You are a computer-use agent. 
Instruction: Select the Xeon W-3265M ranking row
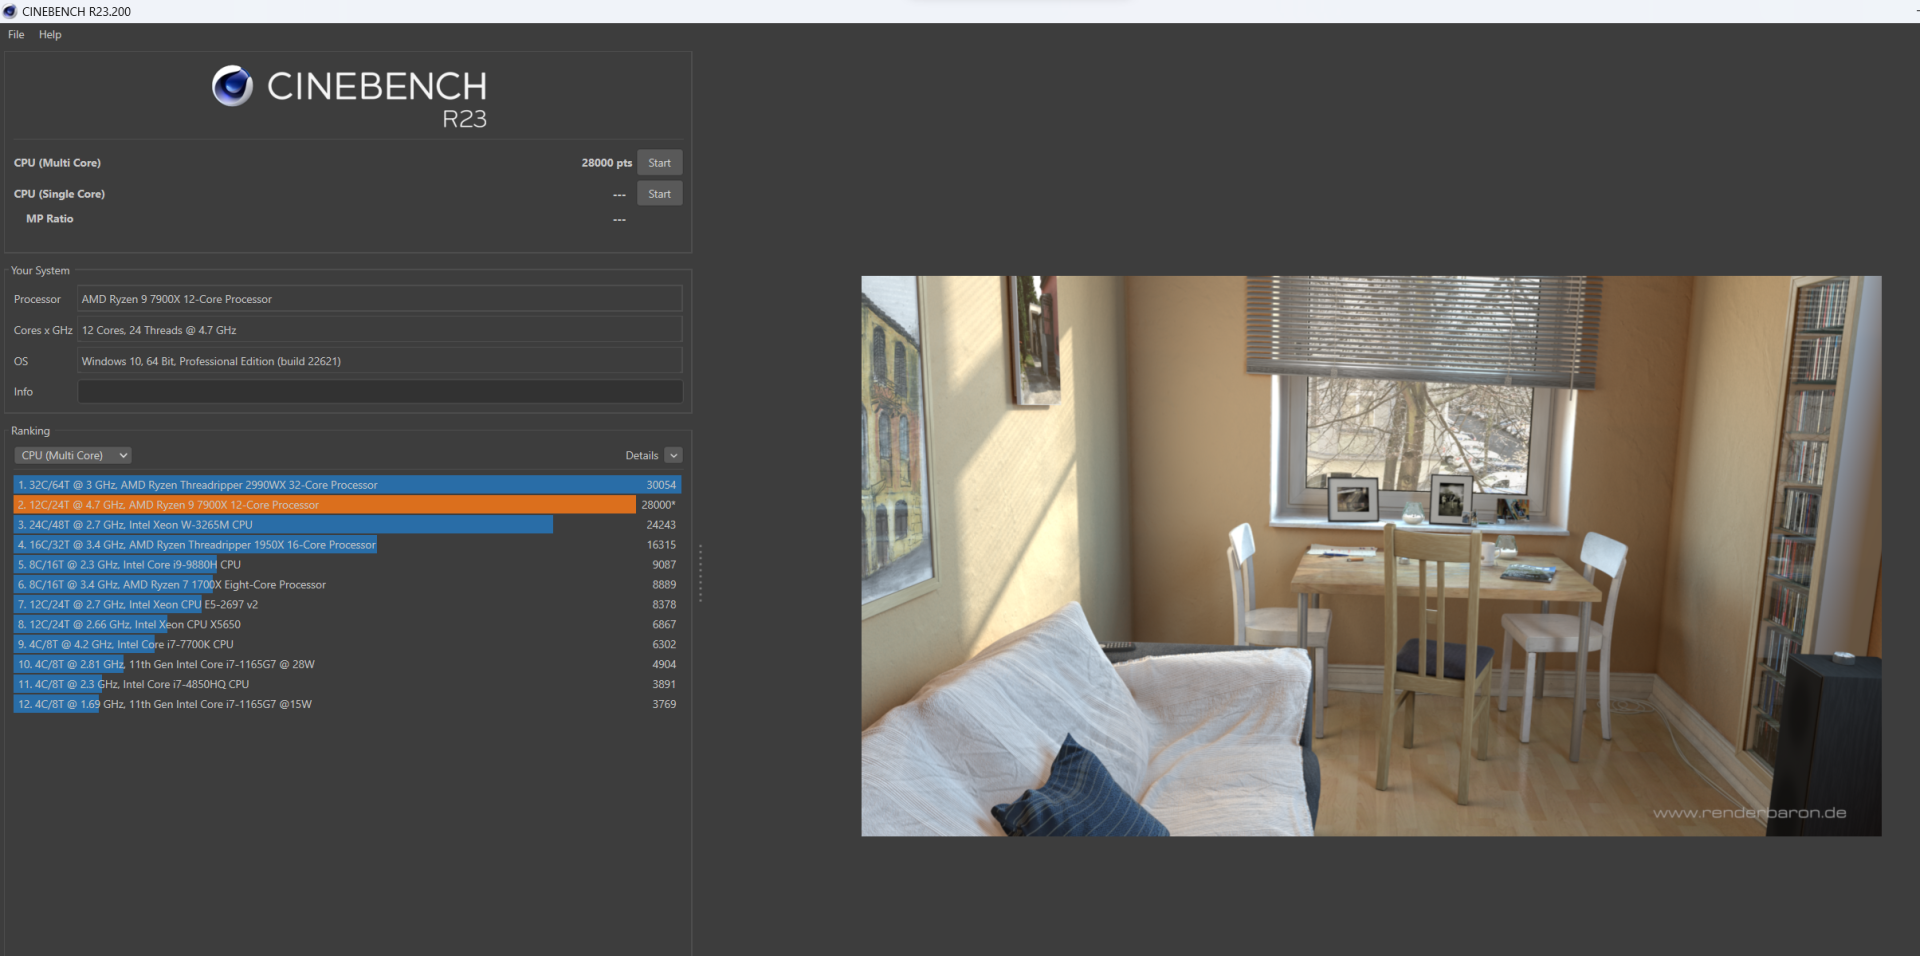[348, 525]
